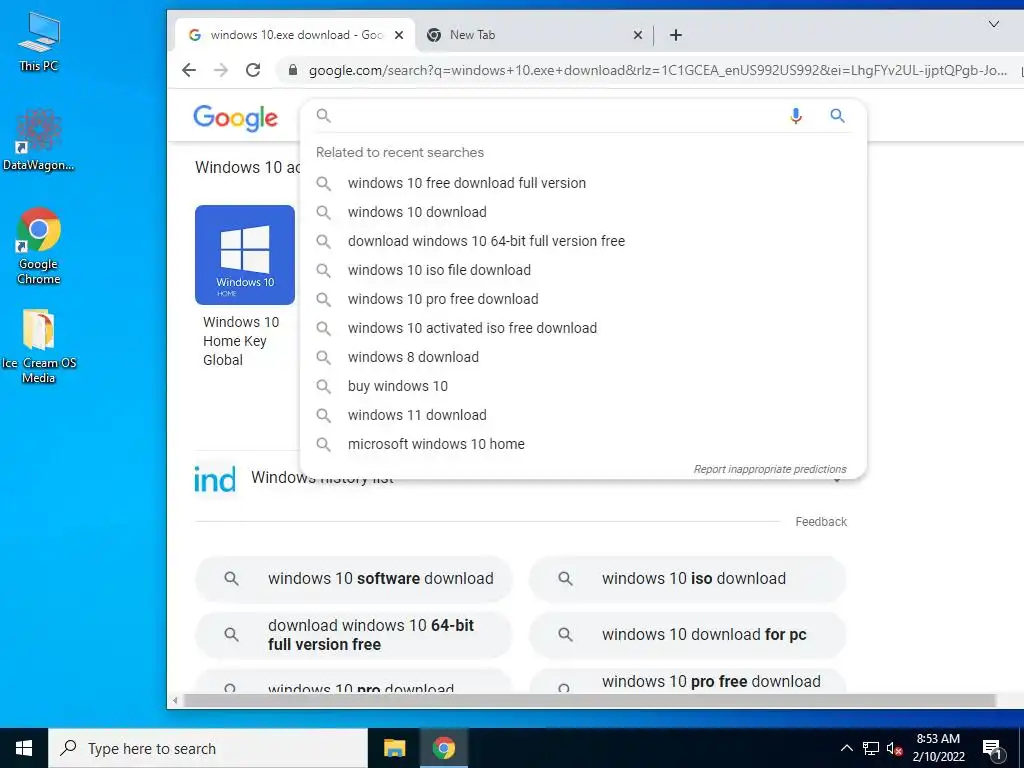The height and width of the screenshot is (768, 1024).
Task: Click the 'Type here to search' taskbar box
Action: click(x=208, y=748)
